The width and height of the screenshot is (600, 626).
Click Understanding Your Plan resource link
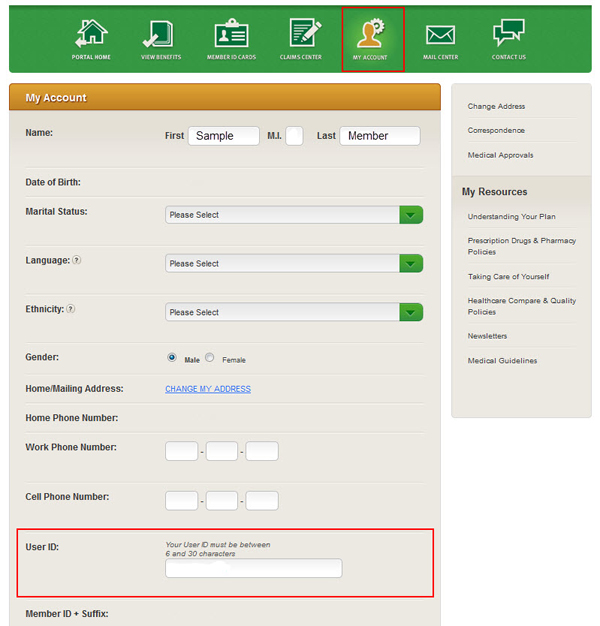click(x=511, y=217)
